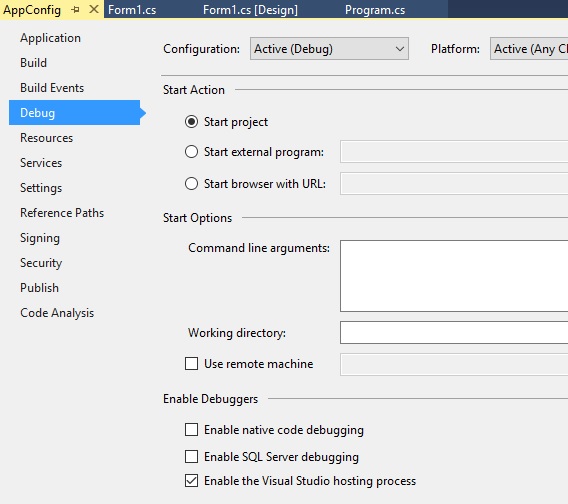
Task: Enable native code debugging checkbox
Action: 191,430
